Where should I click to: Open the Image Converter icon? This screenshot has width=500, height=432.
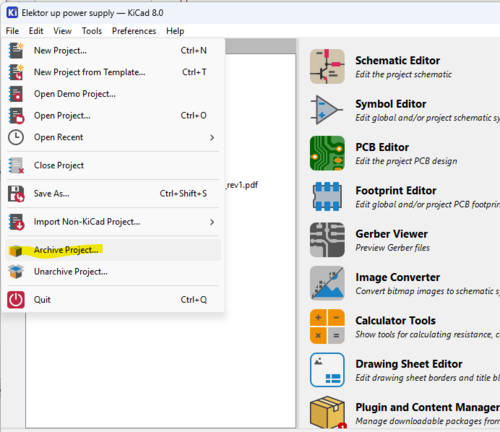(327, 283)
